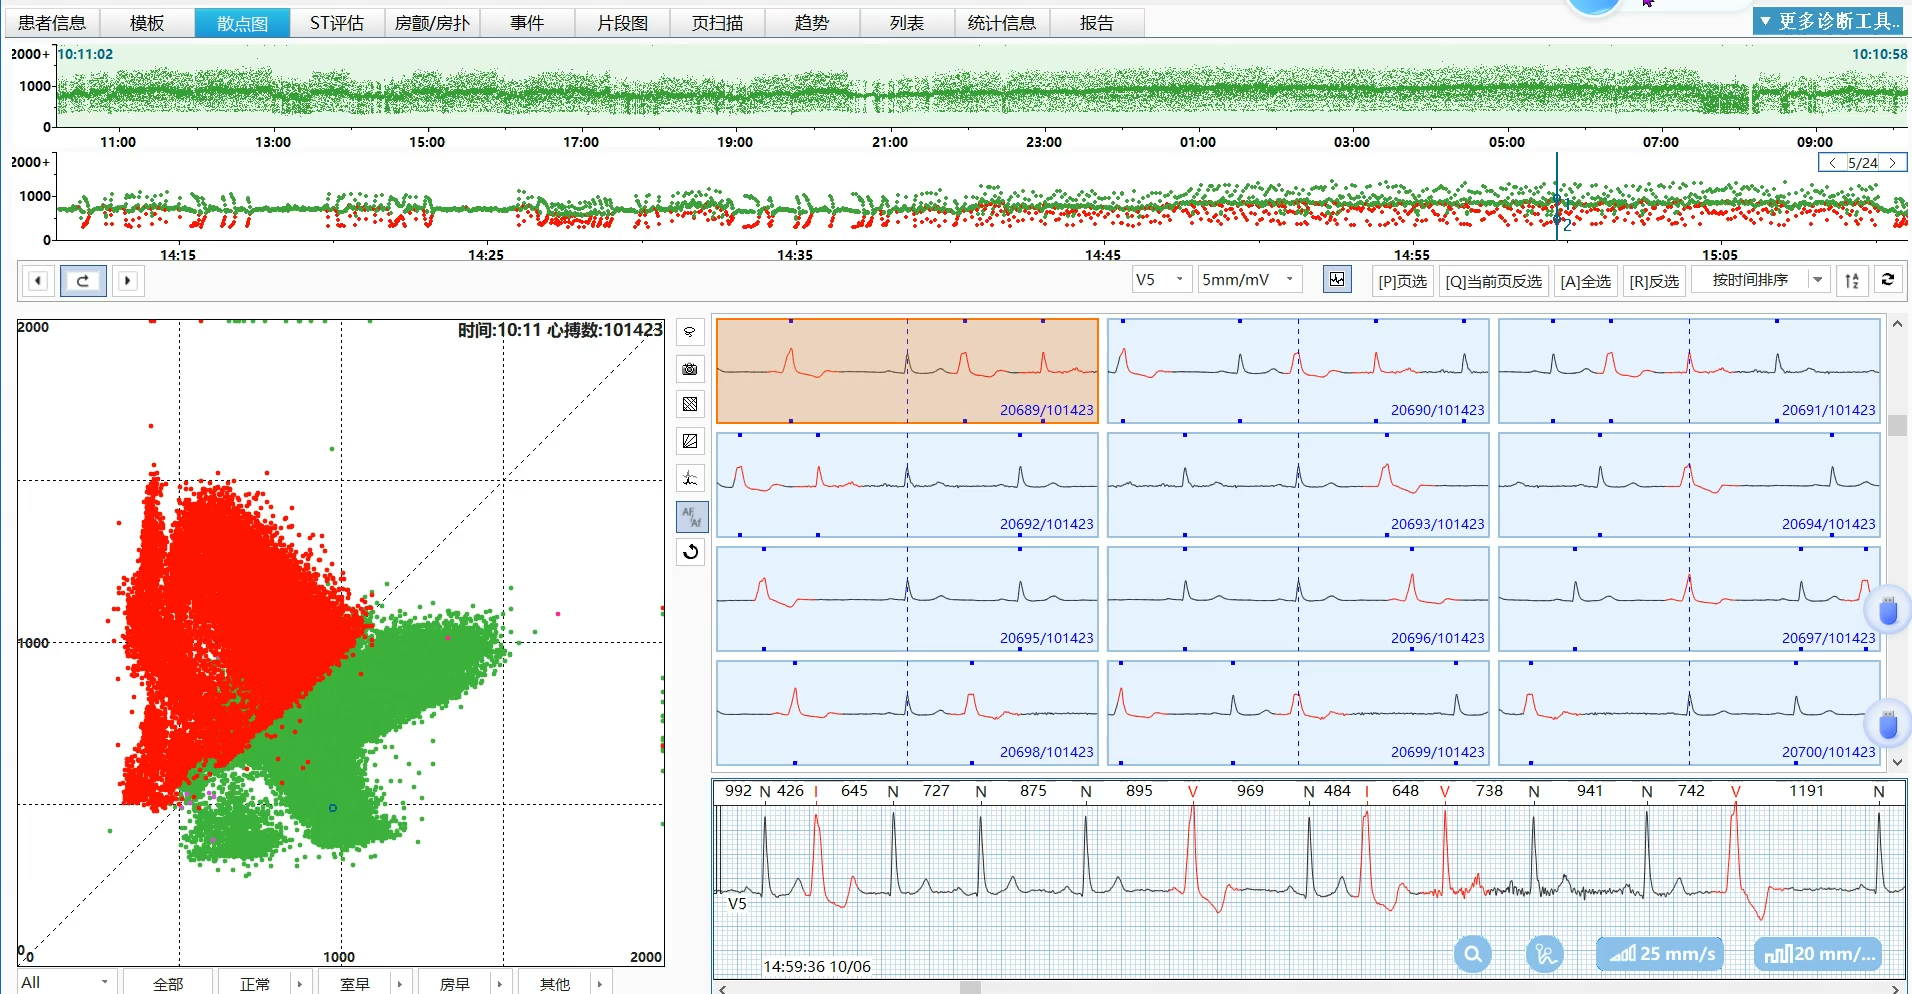Go to previous page in 5/24 pager
Viewport: 1912px width, 994px height.
pyautogui.click(x=1832, y=163)
